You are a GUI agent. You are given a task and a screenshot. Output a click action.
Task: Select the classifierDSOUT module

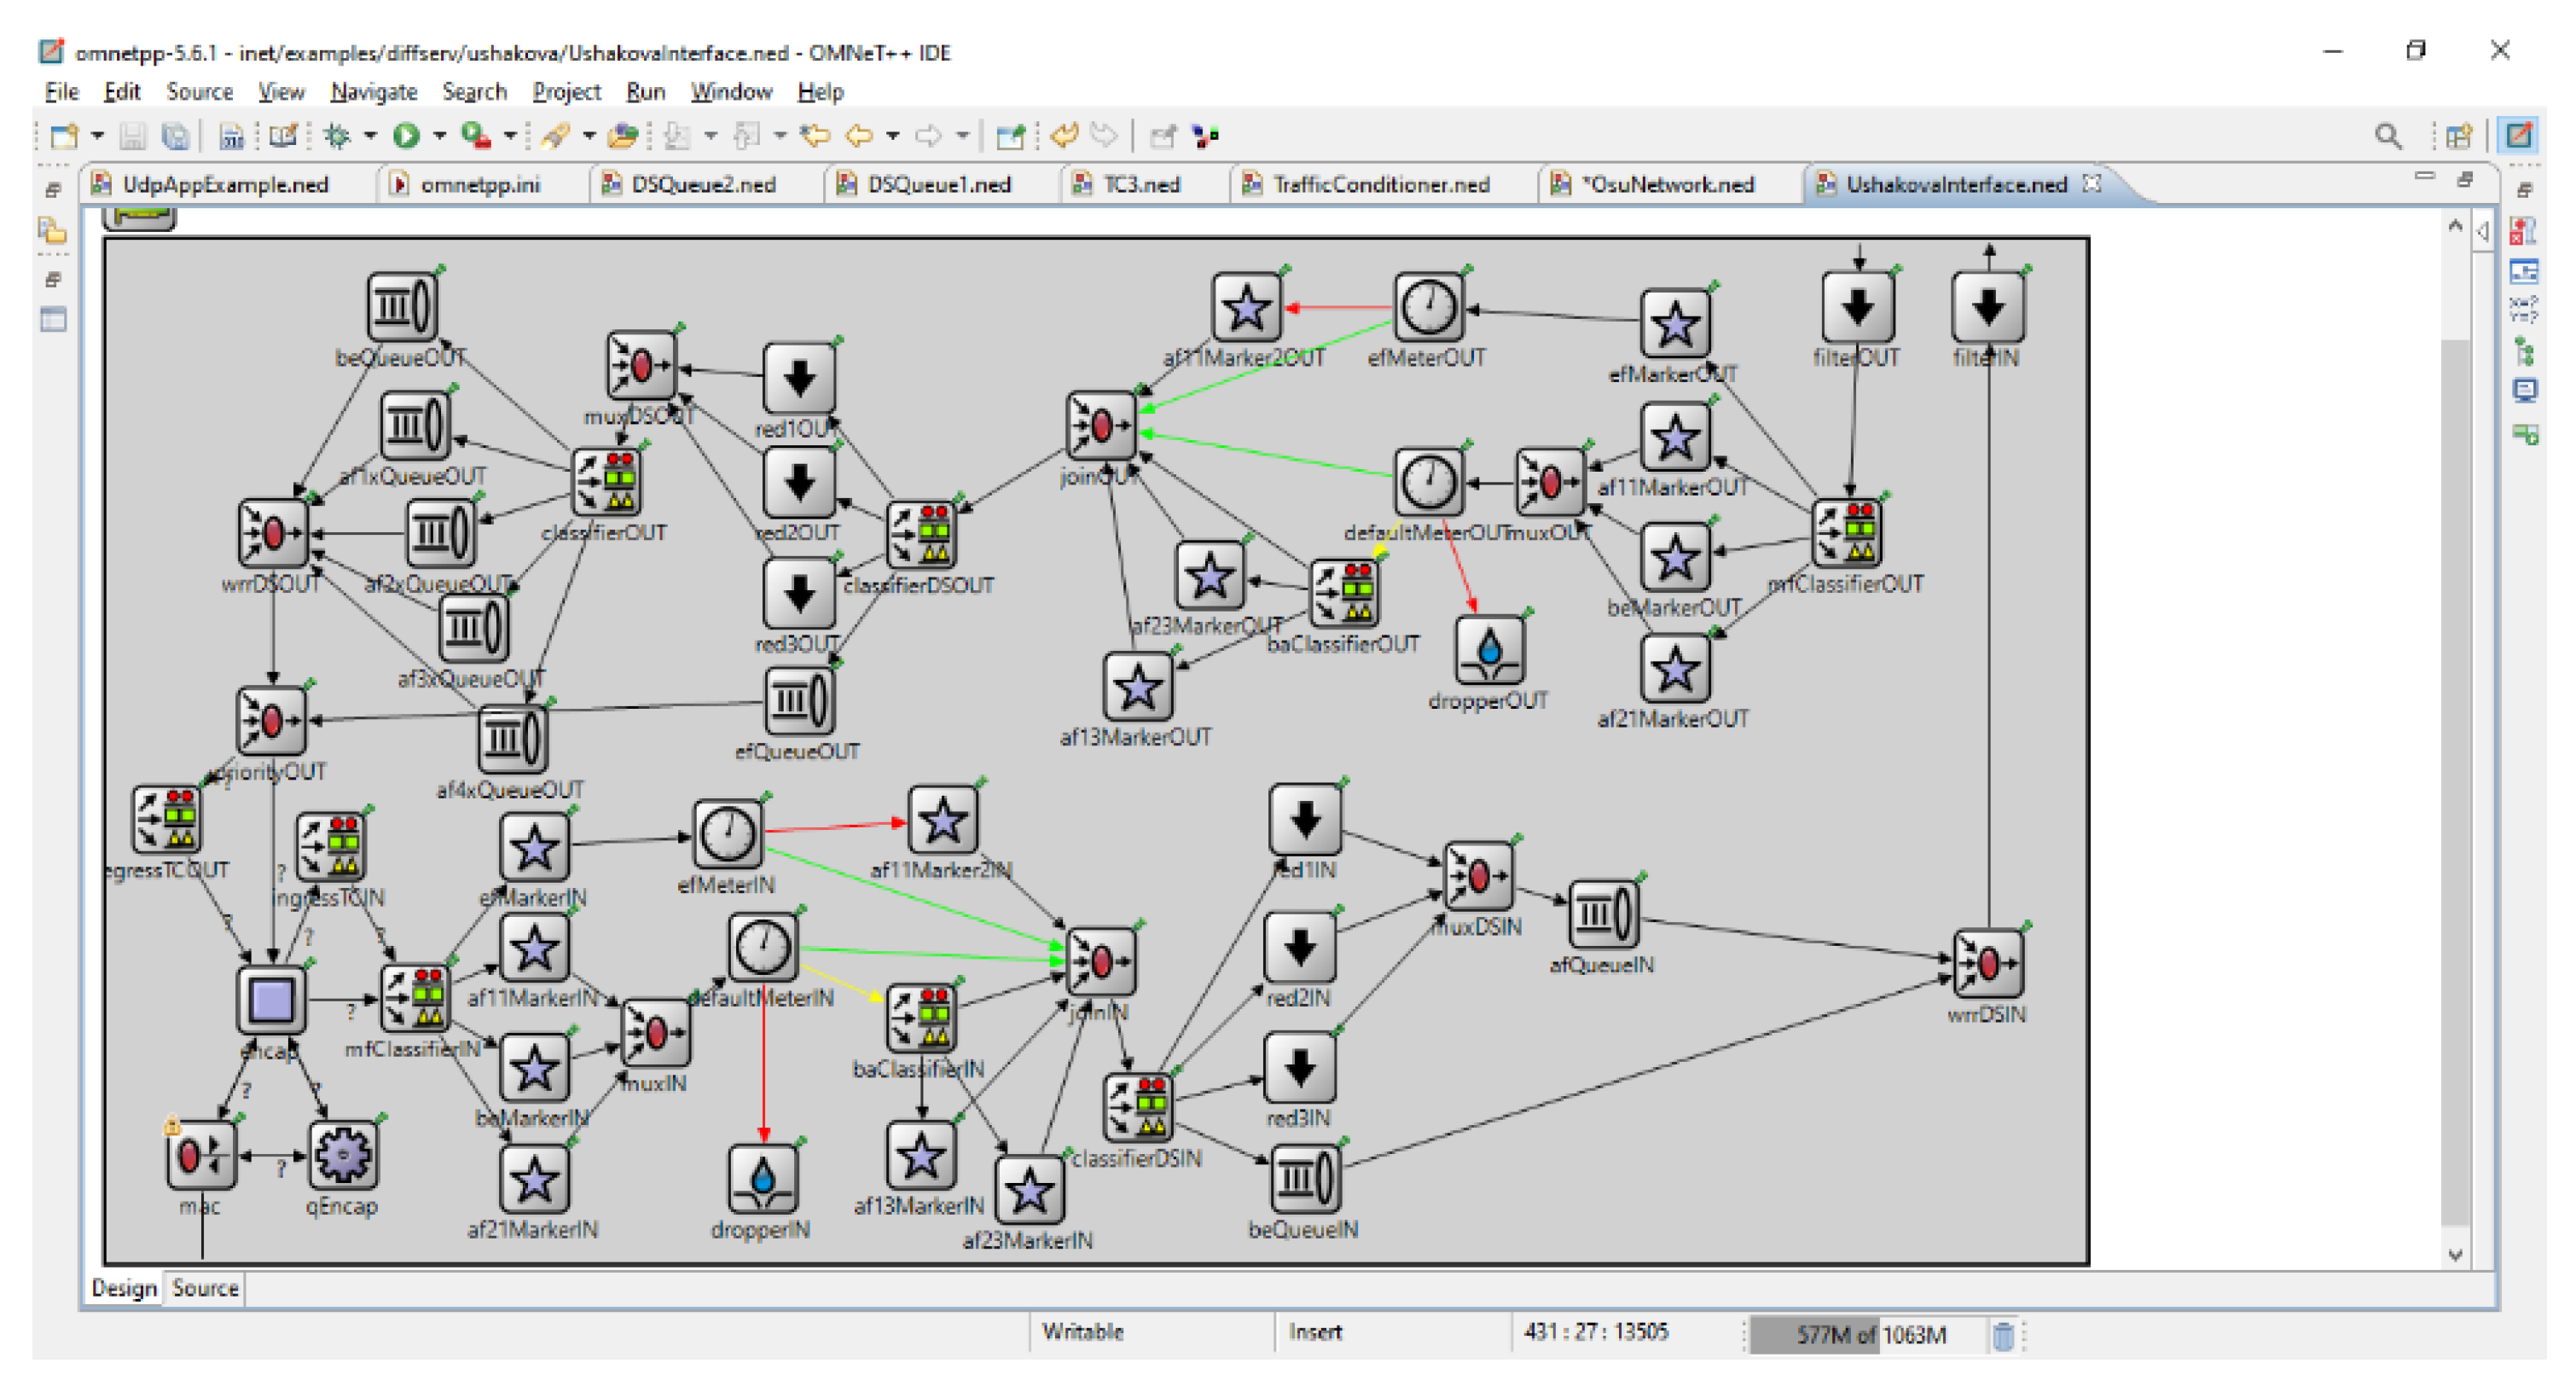coord(922,535)
